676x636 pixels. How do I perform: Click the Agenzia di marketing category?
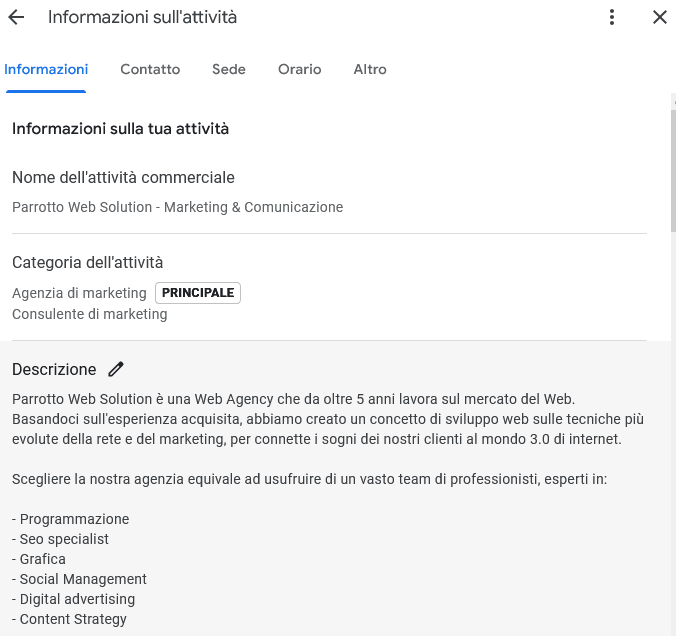pos(79,293)
